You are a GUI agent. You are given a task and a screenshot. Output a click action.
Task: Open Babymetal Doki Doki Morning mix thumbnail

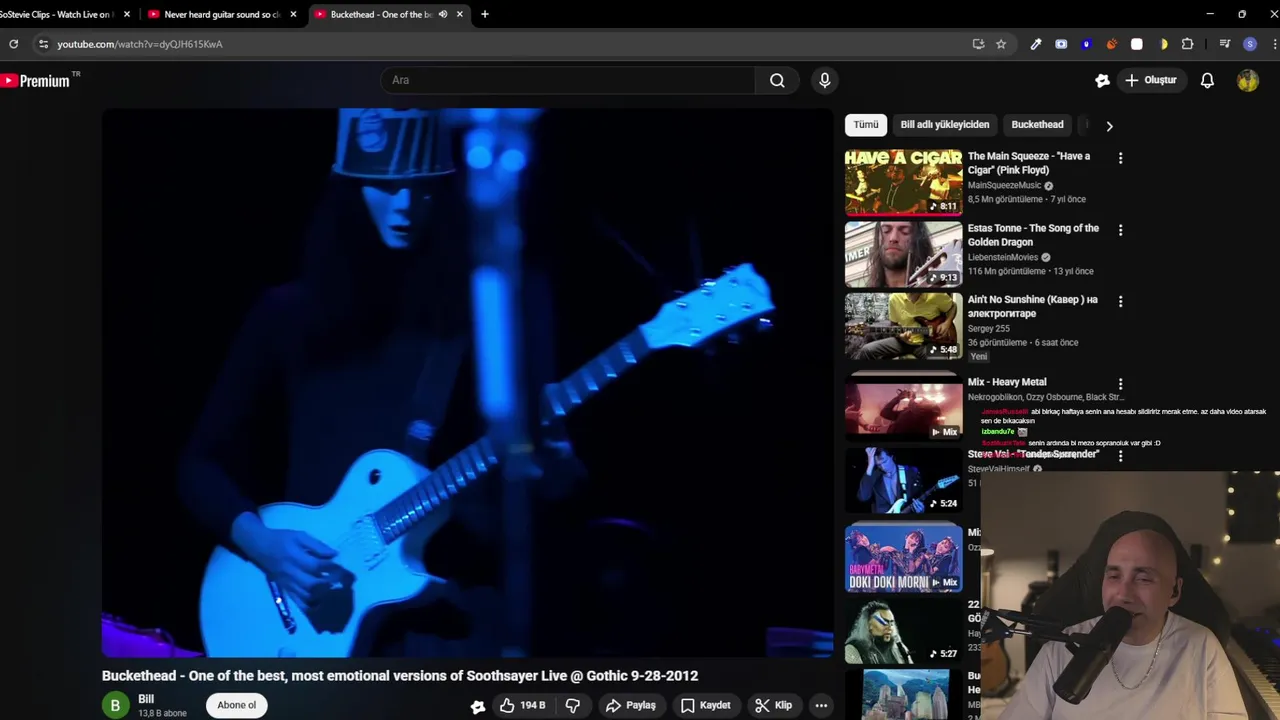pos(903,559)
